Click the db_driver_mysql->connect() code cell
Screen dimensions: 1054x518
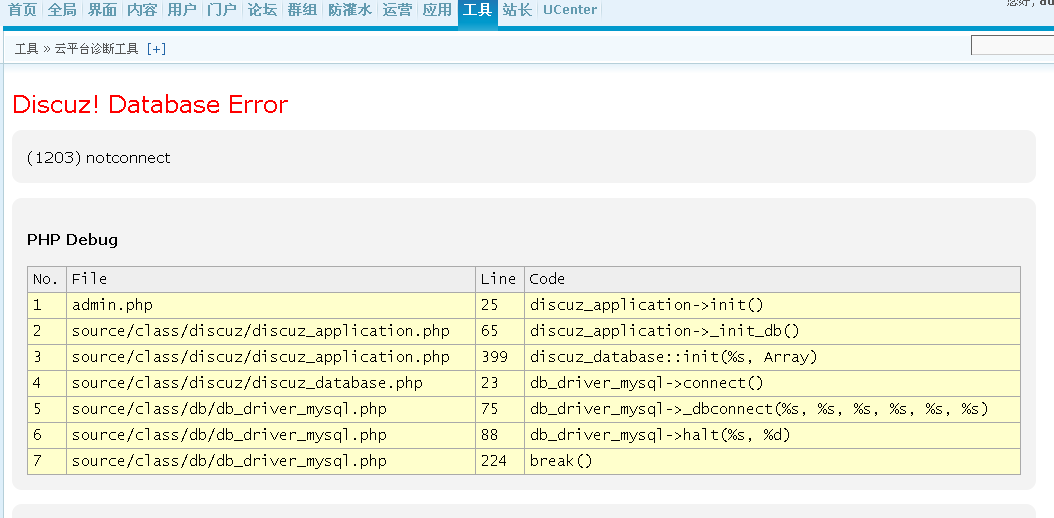coord(772,383)
